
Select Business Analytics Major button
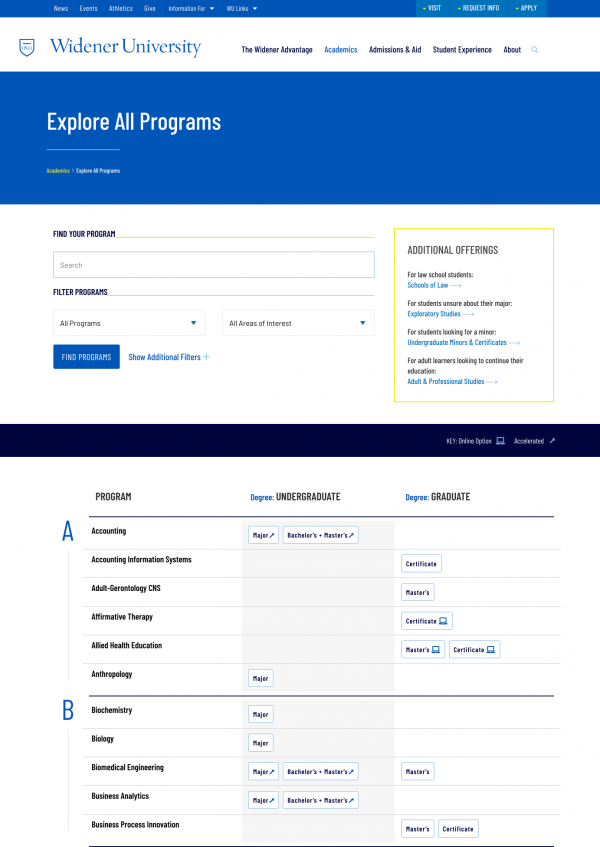pos(264,800)
